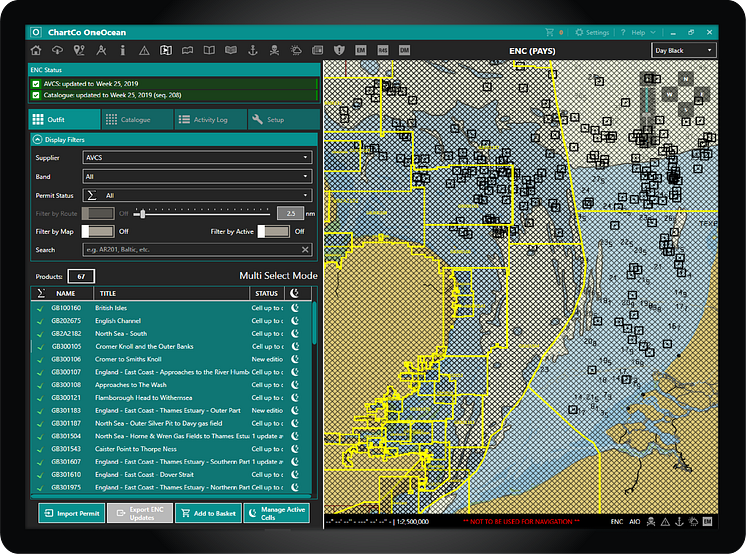Toggle AIO layer in map status bar
Viewport: 746px width, 554px height.
click(x=635, y=522)
